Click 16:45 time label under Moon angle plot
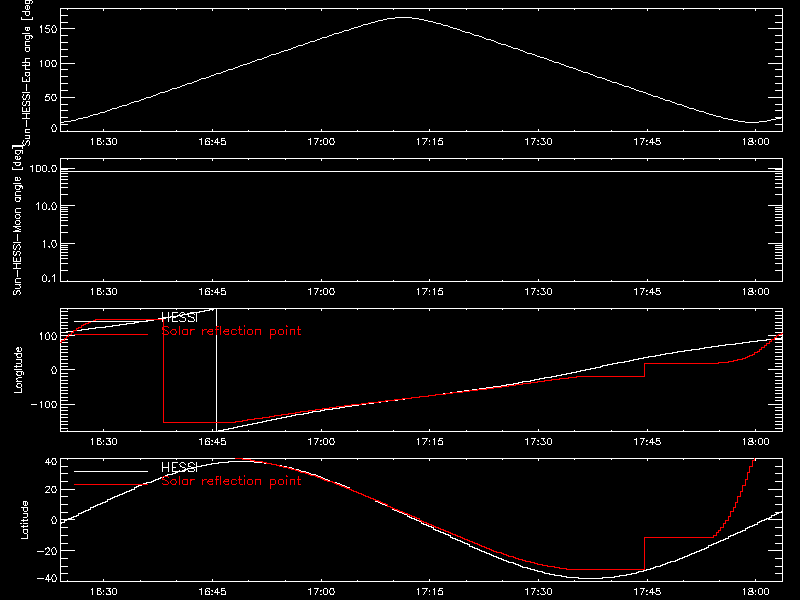Screen dimensions: 800x600 point(212,291)
